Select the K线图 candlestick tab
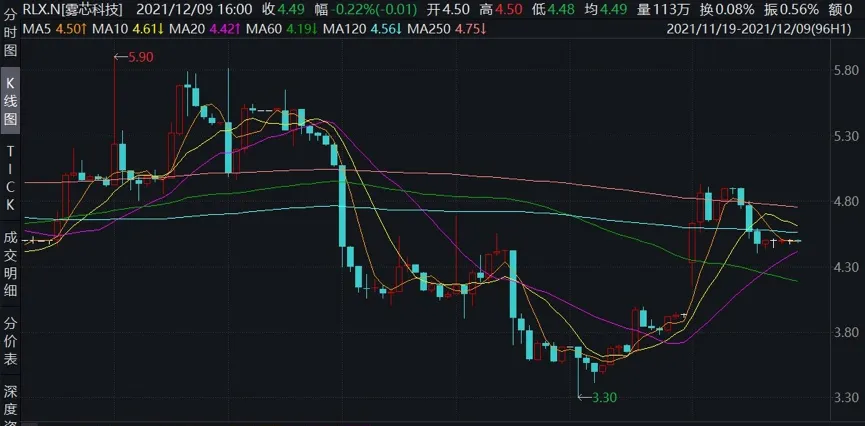This screenshot has height=426, width=865. (x=10, y=101)
